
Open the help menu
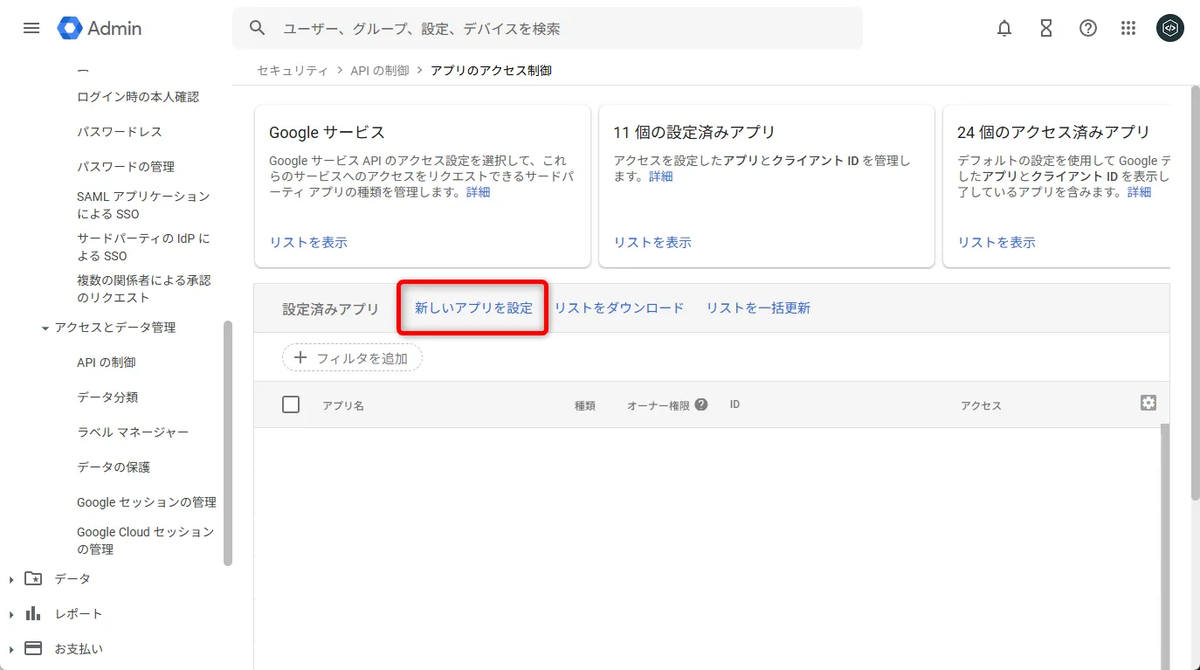(x=1088, y=28)
